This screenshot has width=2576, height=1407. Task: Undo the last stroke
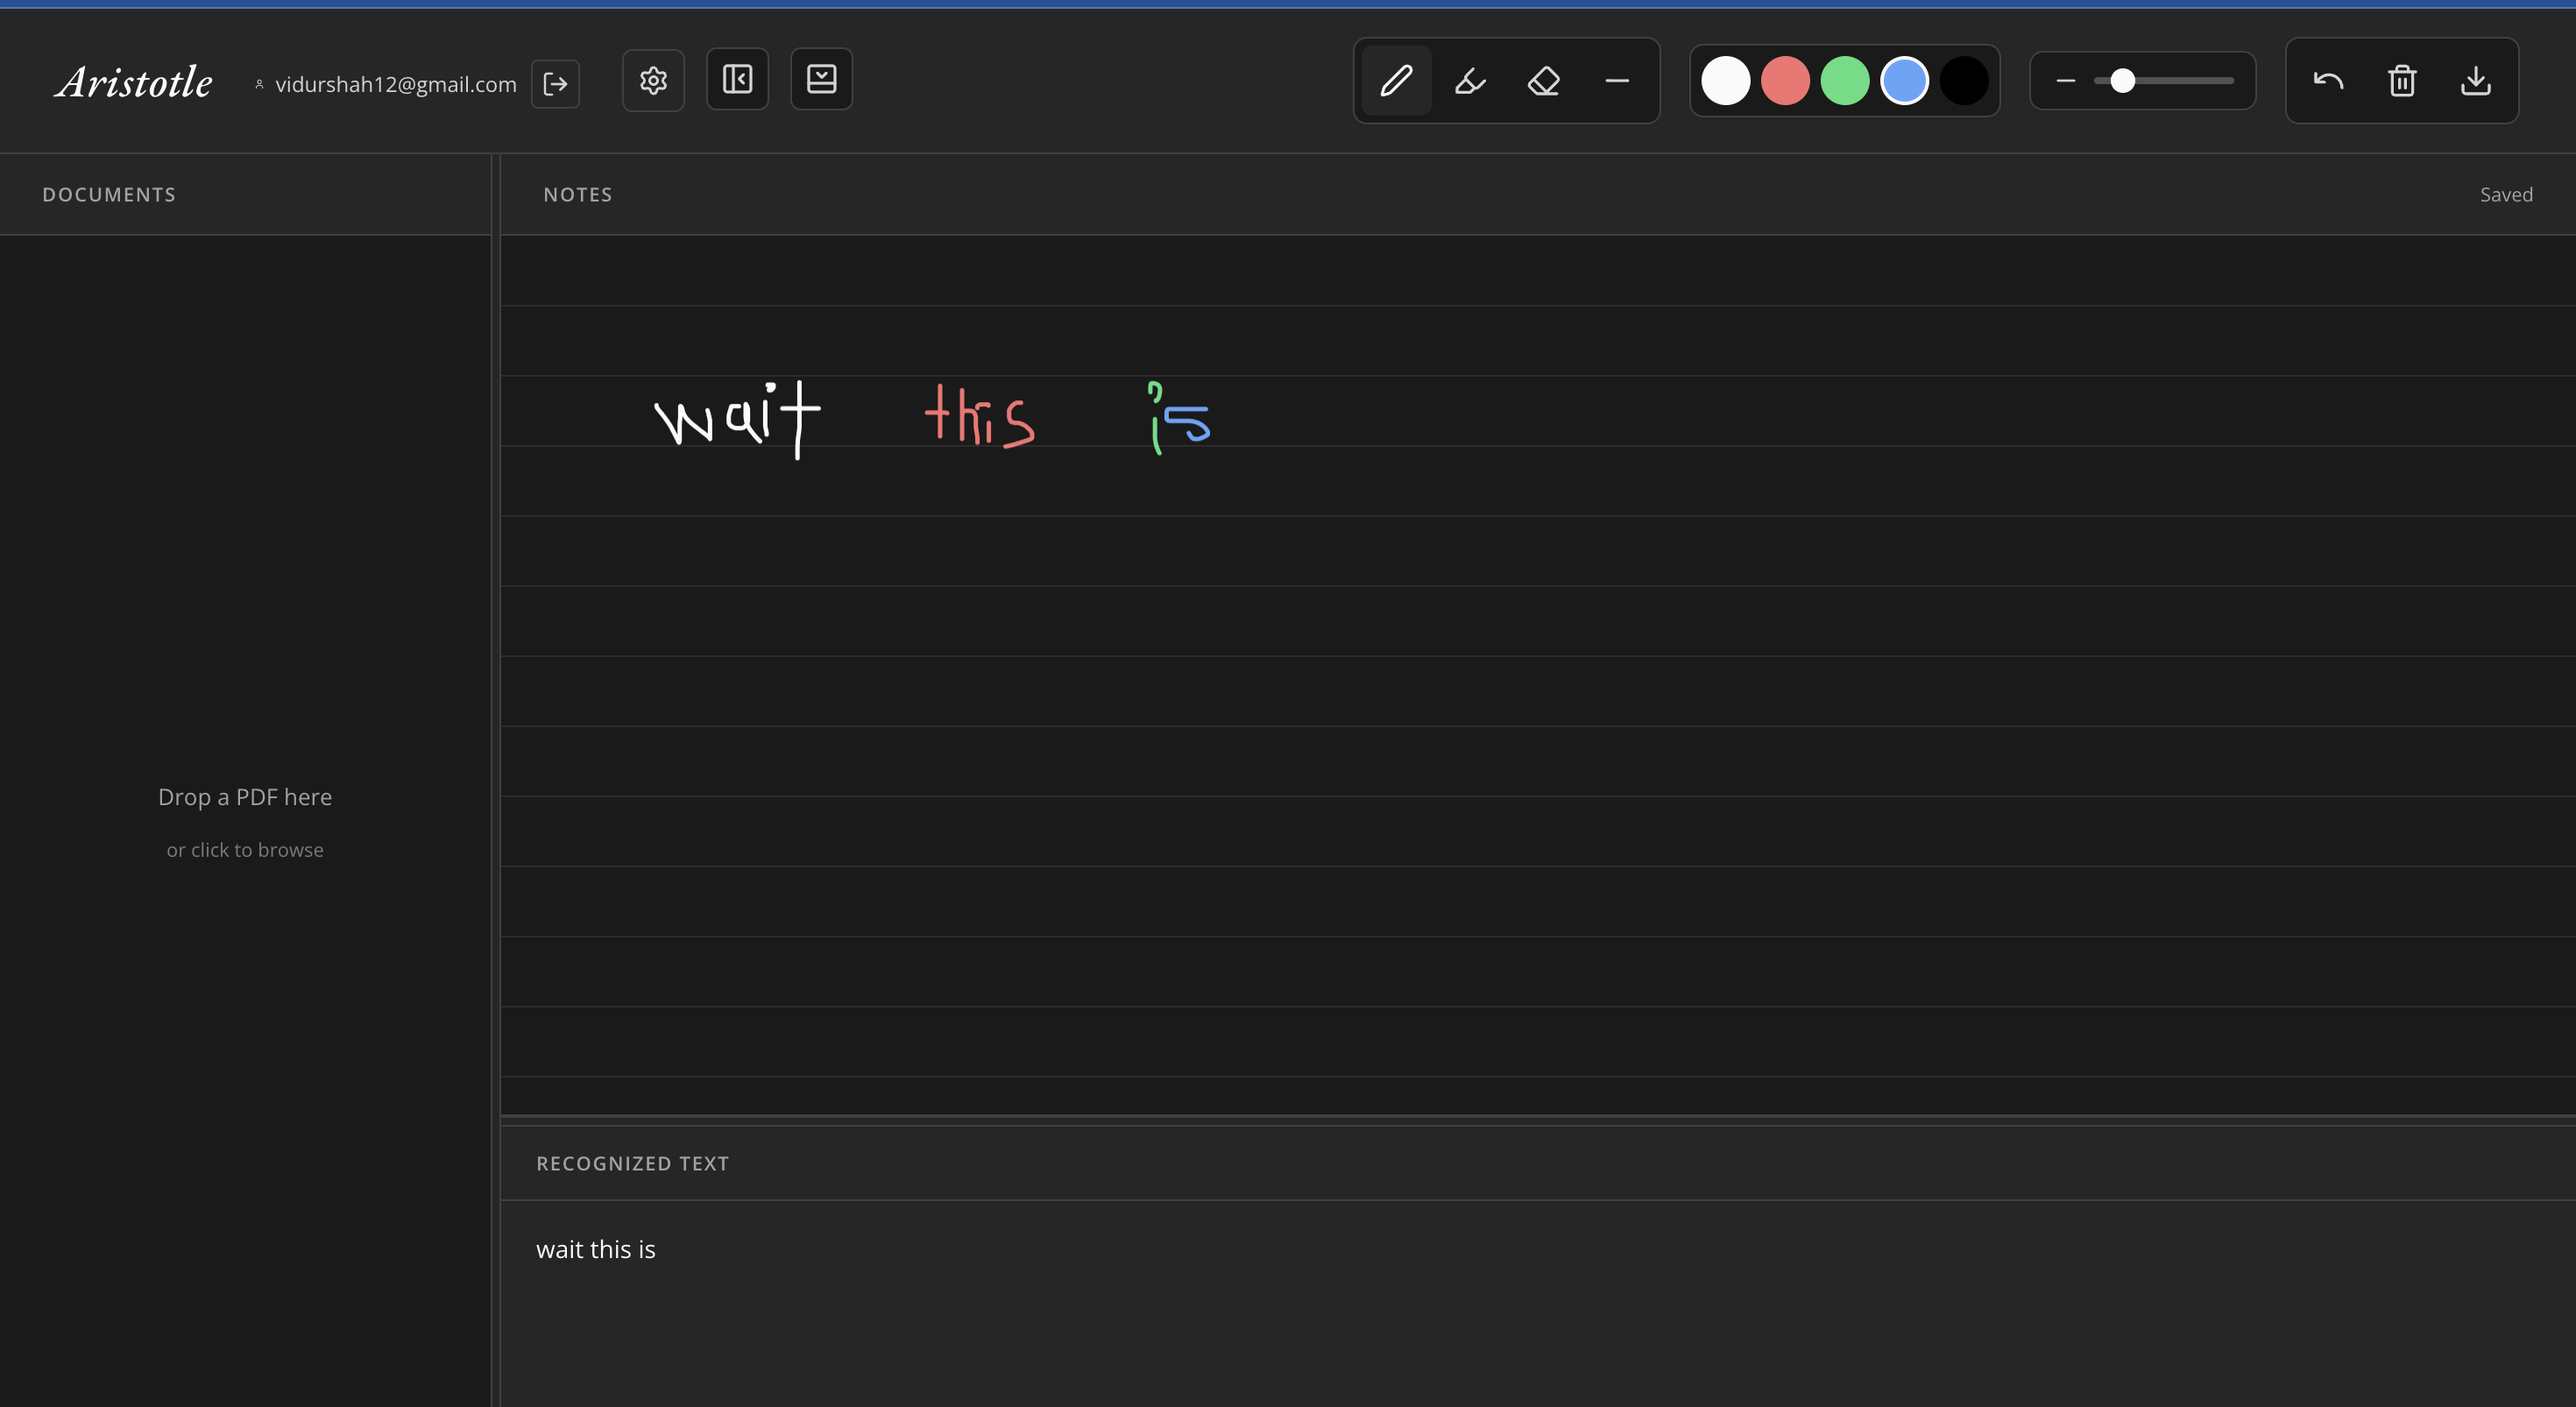[2328, 80]
